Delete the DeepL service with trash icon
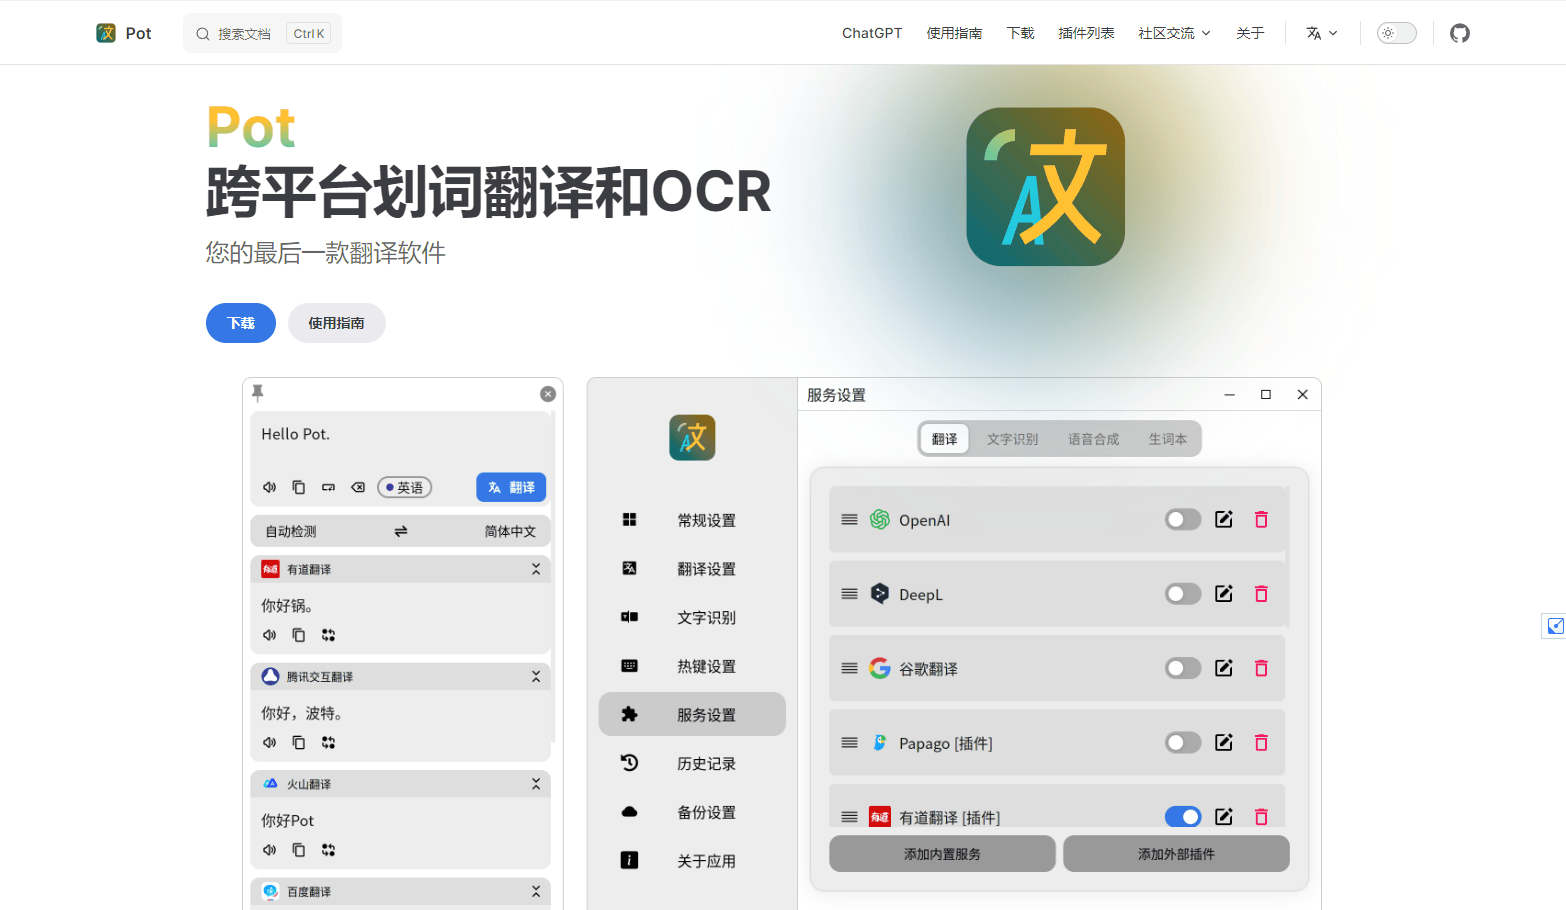Viewport: 1566px width, 910px height. (x=1261, y=594)
